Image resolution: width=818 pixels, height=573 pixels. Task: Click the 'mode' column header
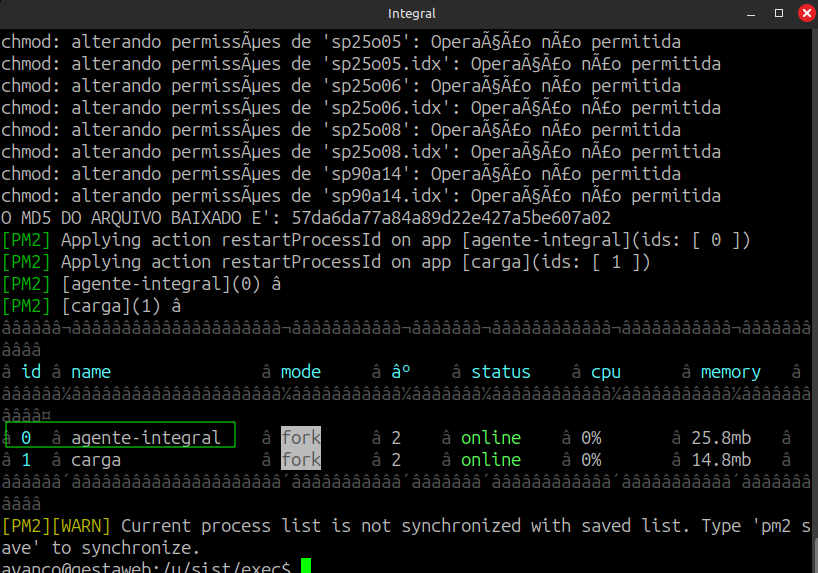click(301, 372)
